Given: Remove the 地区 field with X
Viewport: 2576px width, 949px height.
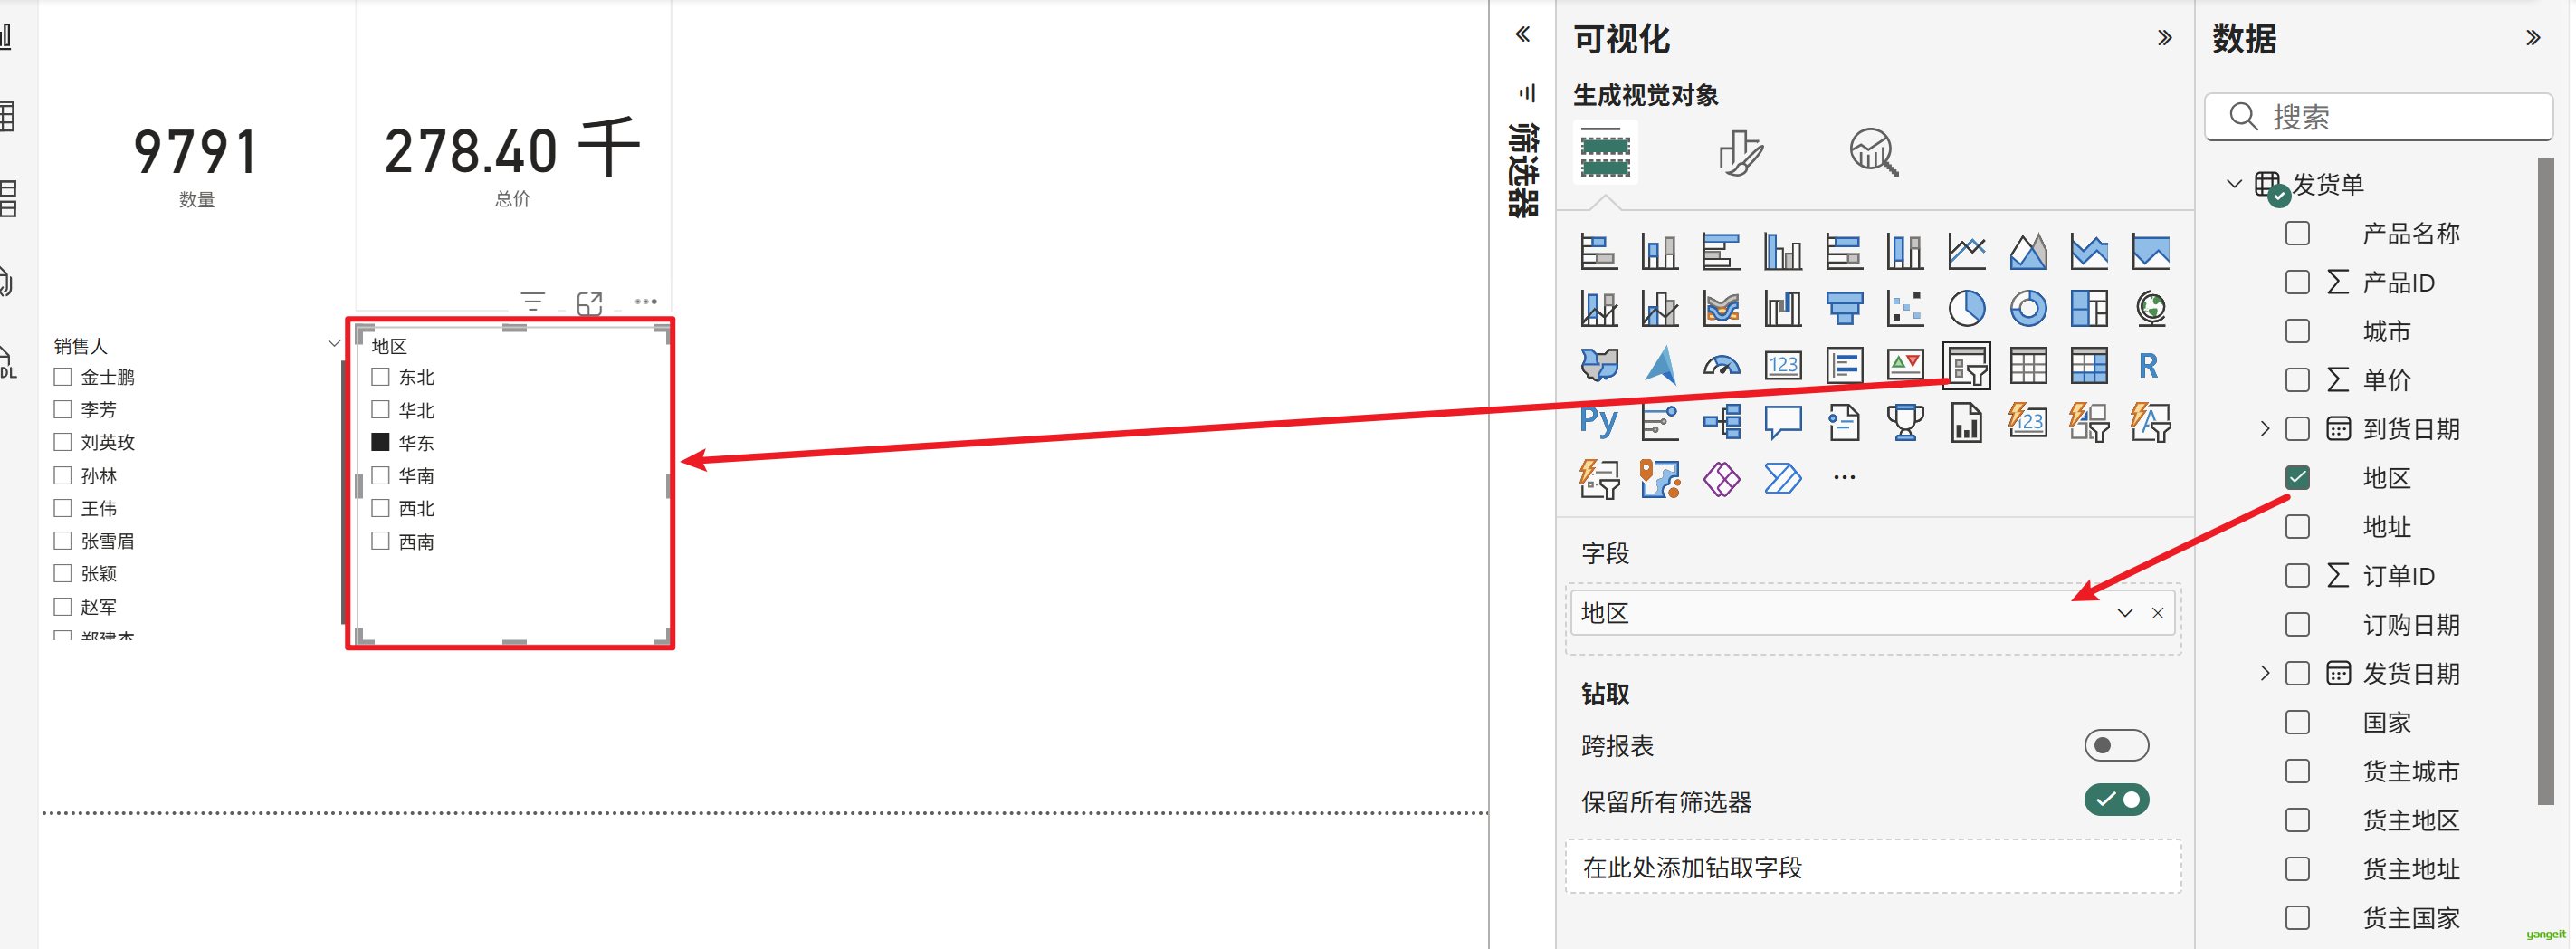Looking at the screenshot, I should [2157, 613].
